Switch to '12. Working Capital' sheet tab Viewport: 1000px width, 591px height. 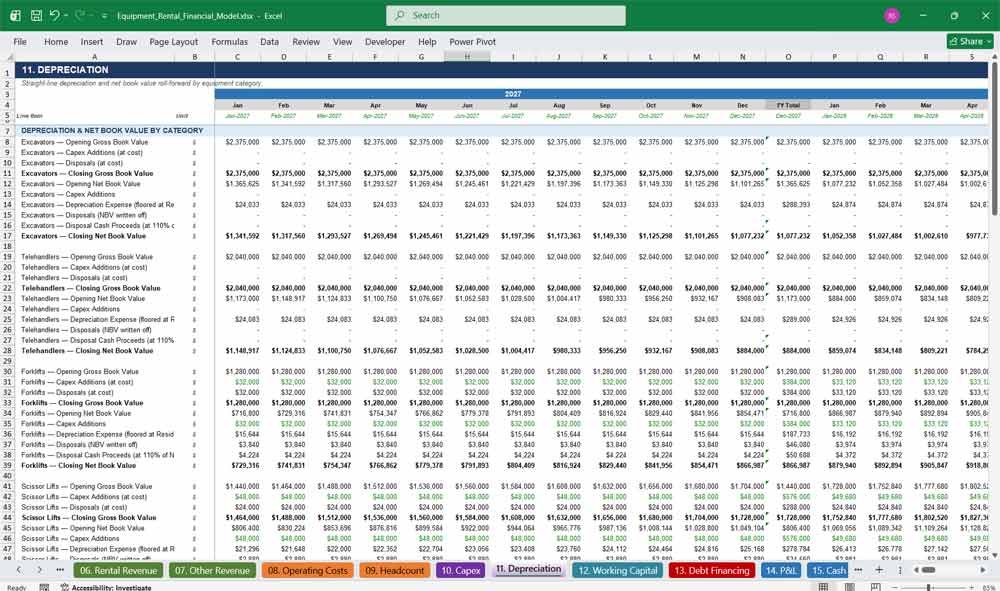coord(617,571)
